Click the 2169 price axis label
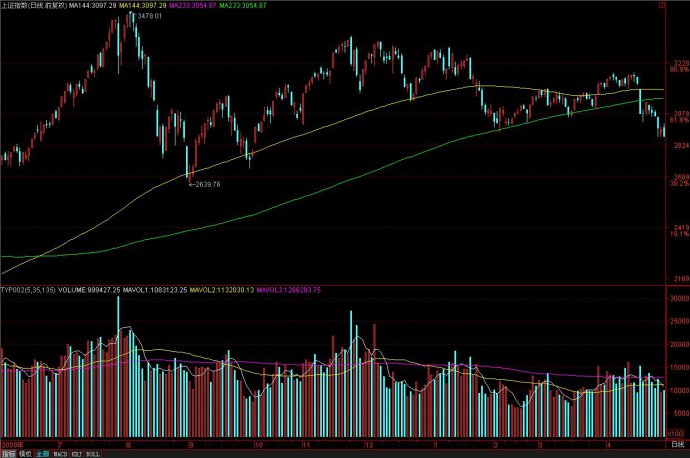 coord(682,278)
